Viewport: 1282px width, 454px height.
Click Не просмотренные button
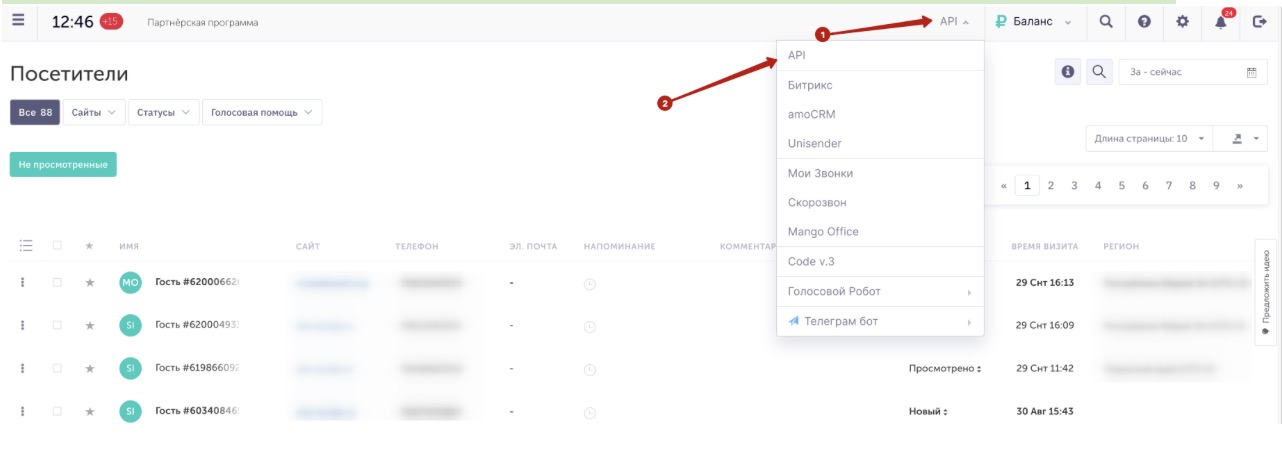coord(63,165)
